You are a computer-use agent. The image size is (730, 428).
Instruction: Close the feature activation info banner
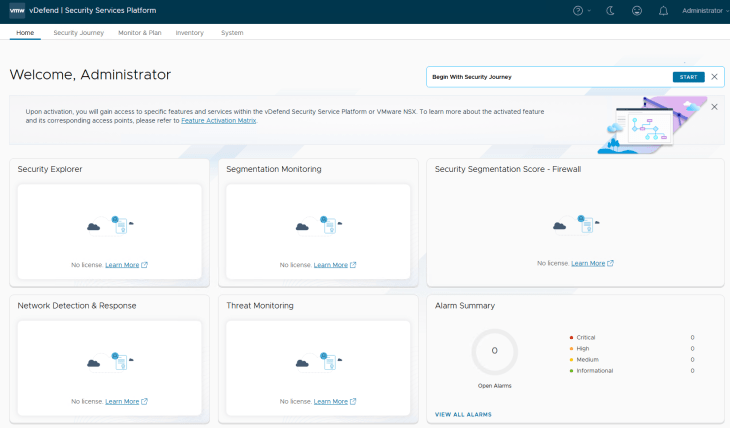pyautogui.click(x=714, y=106)
